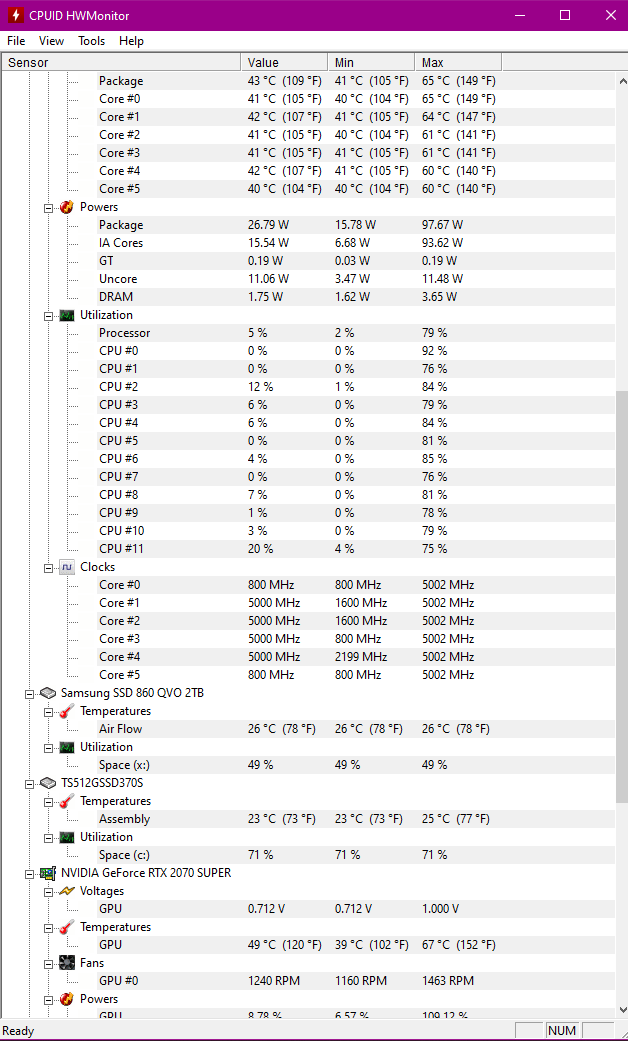
Task: Click the TS512GSSD370S drive icon
Action: pyautogui.click(x=47, y=783)
